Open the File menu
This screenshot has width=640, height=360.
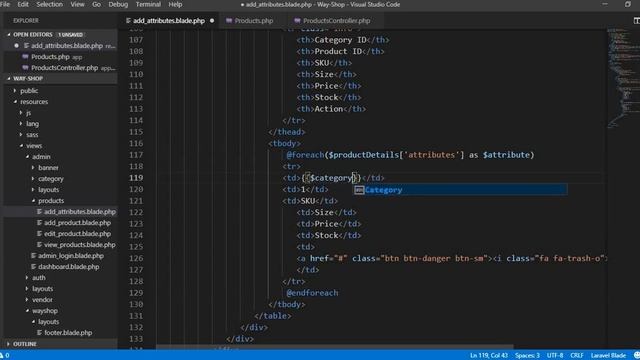point(5,4)
